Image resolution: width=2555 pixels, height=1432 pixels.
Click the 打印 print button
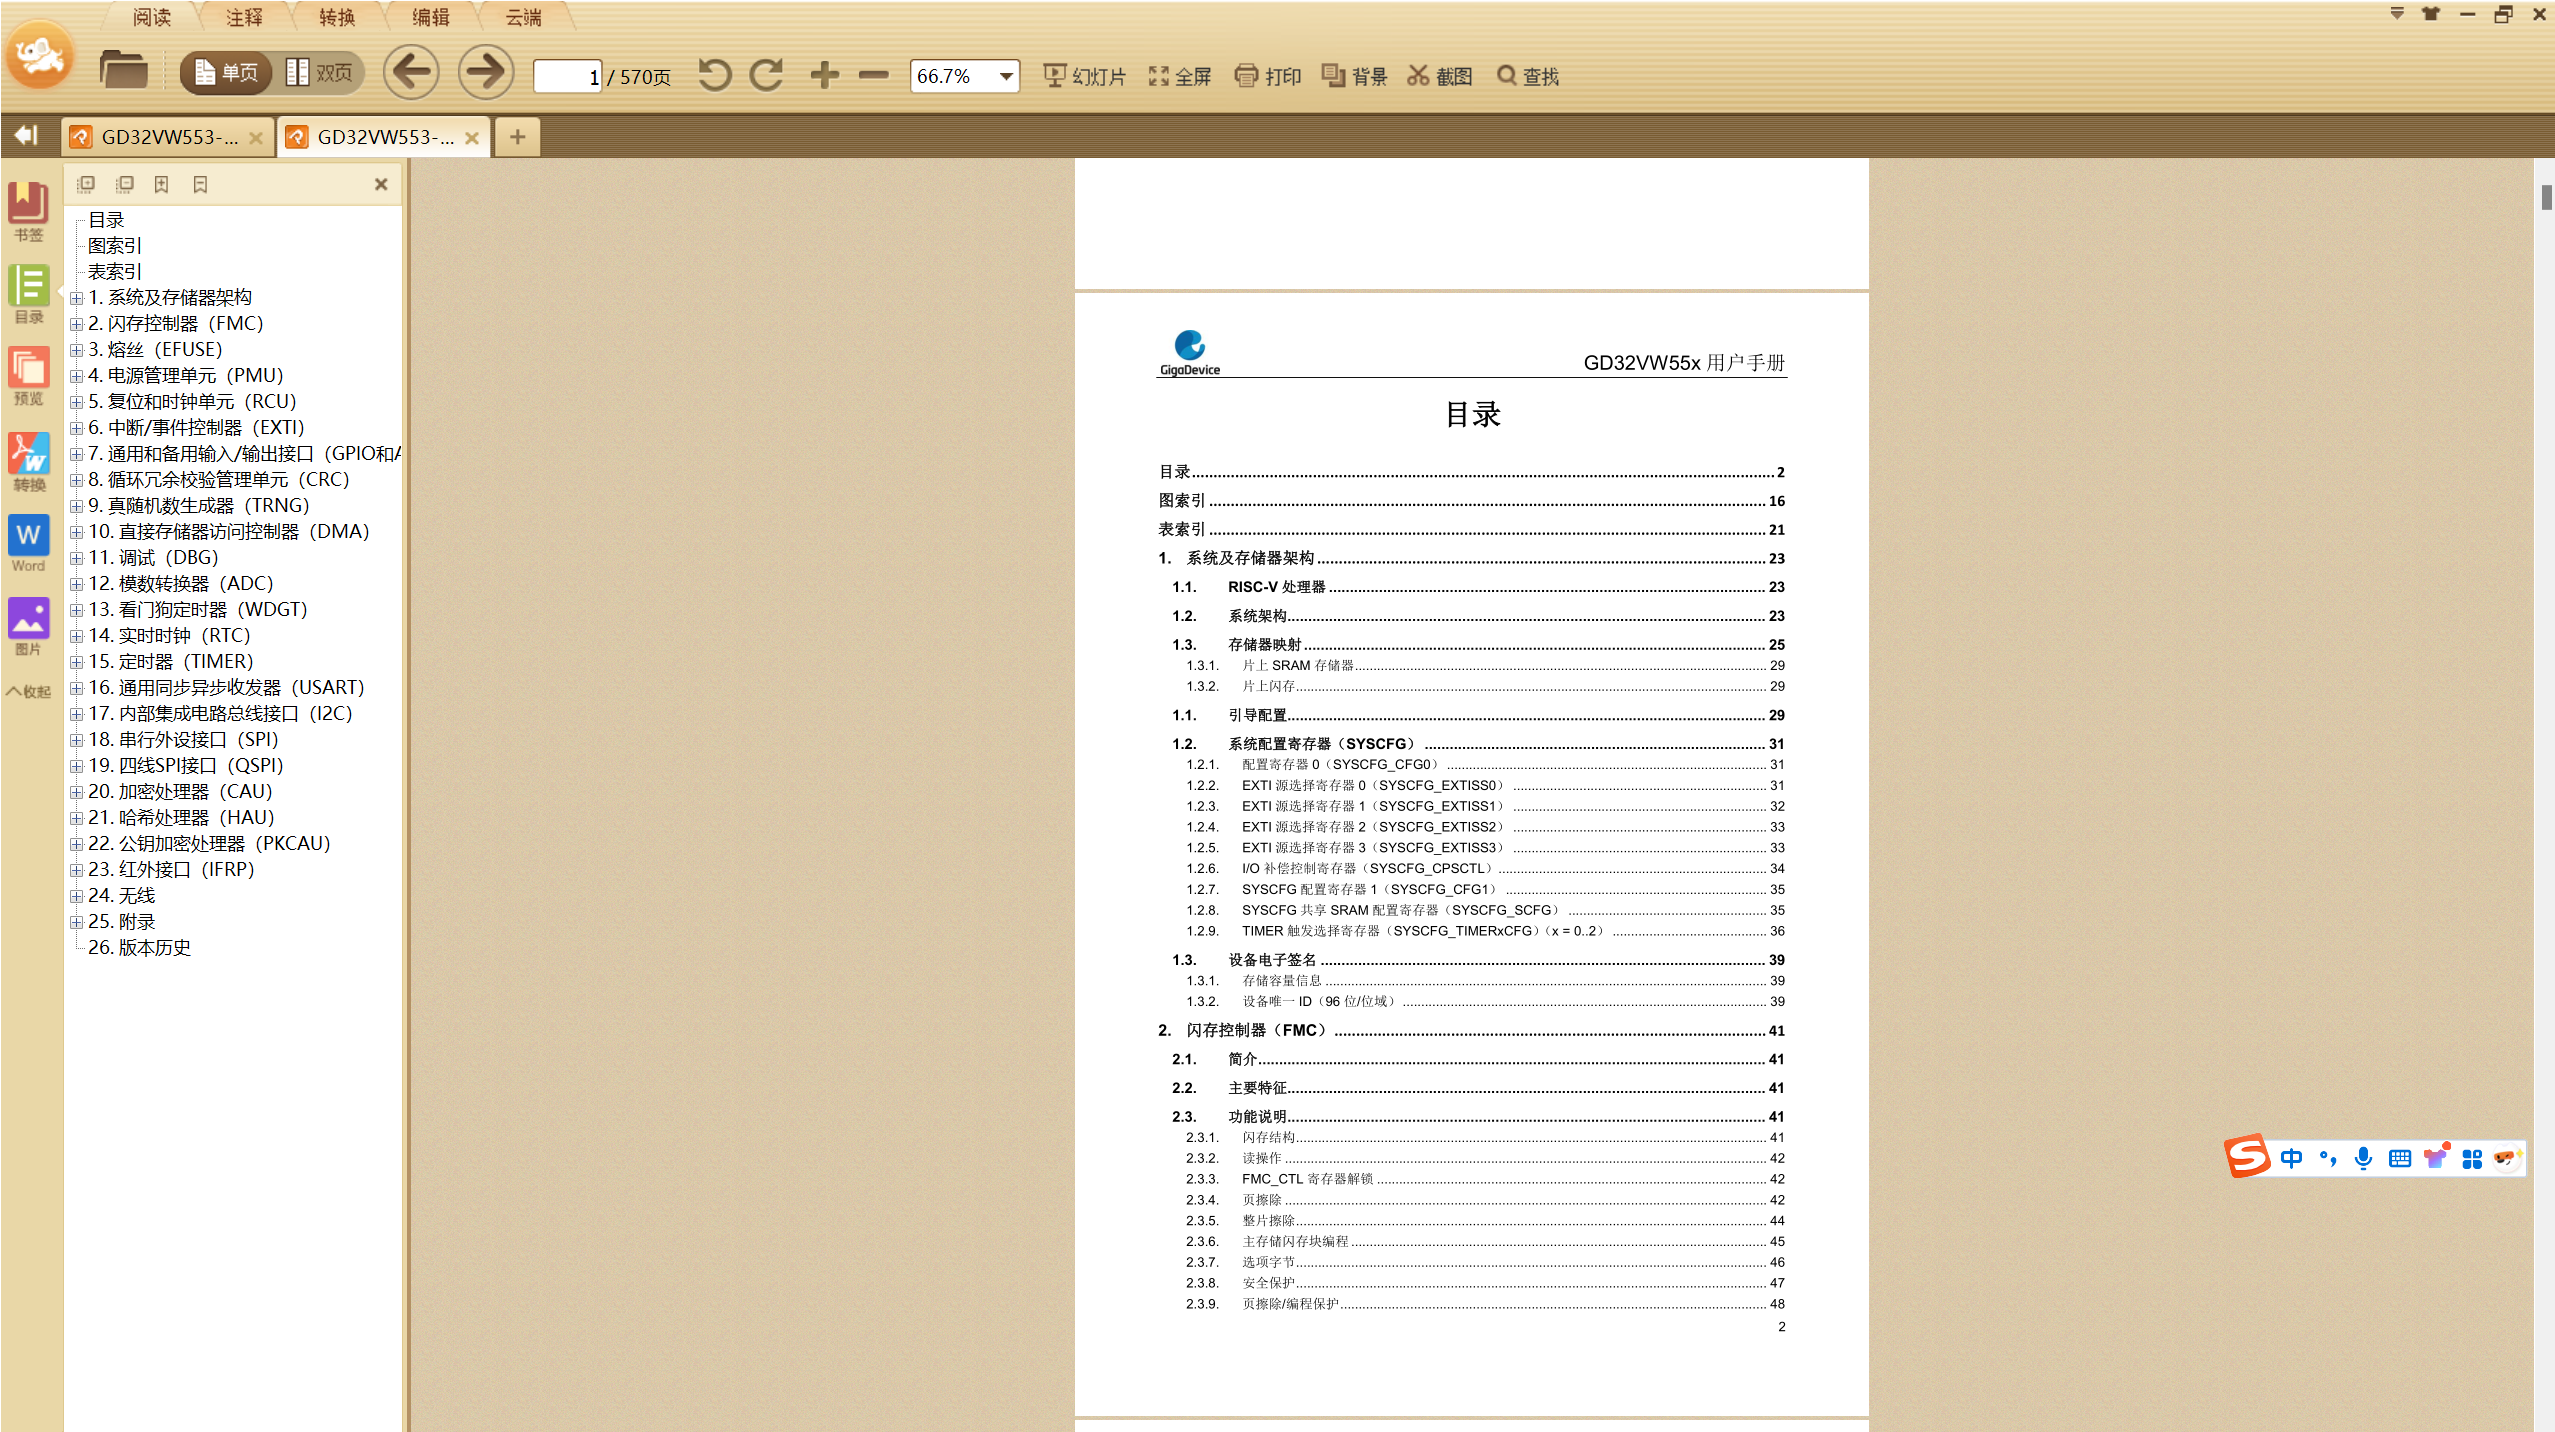coord(1267,76)
